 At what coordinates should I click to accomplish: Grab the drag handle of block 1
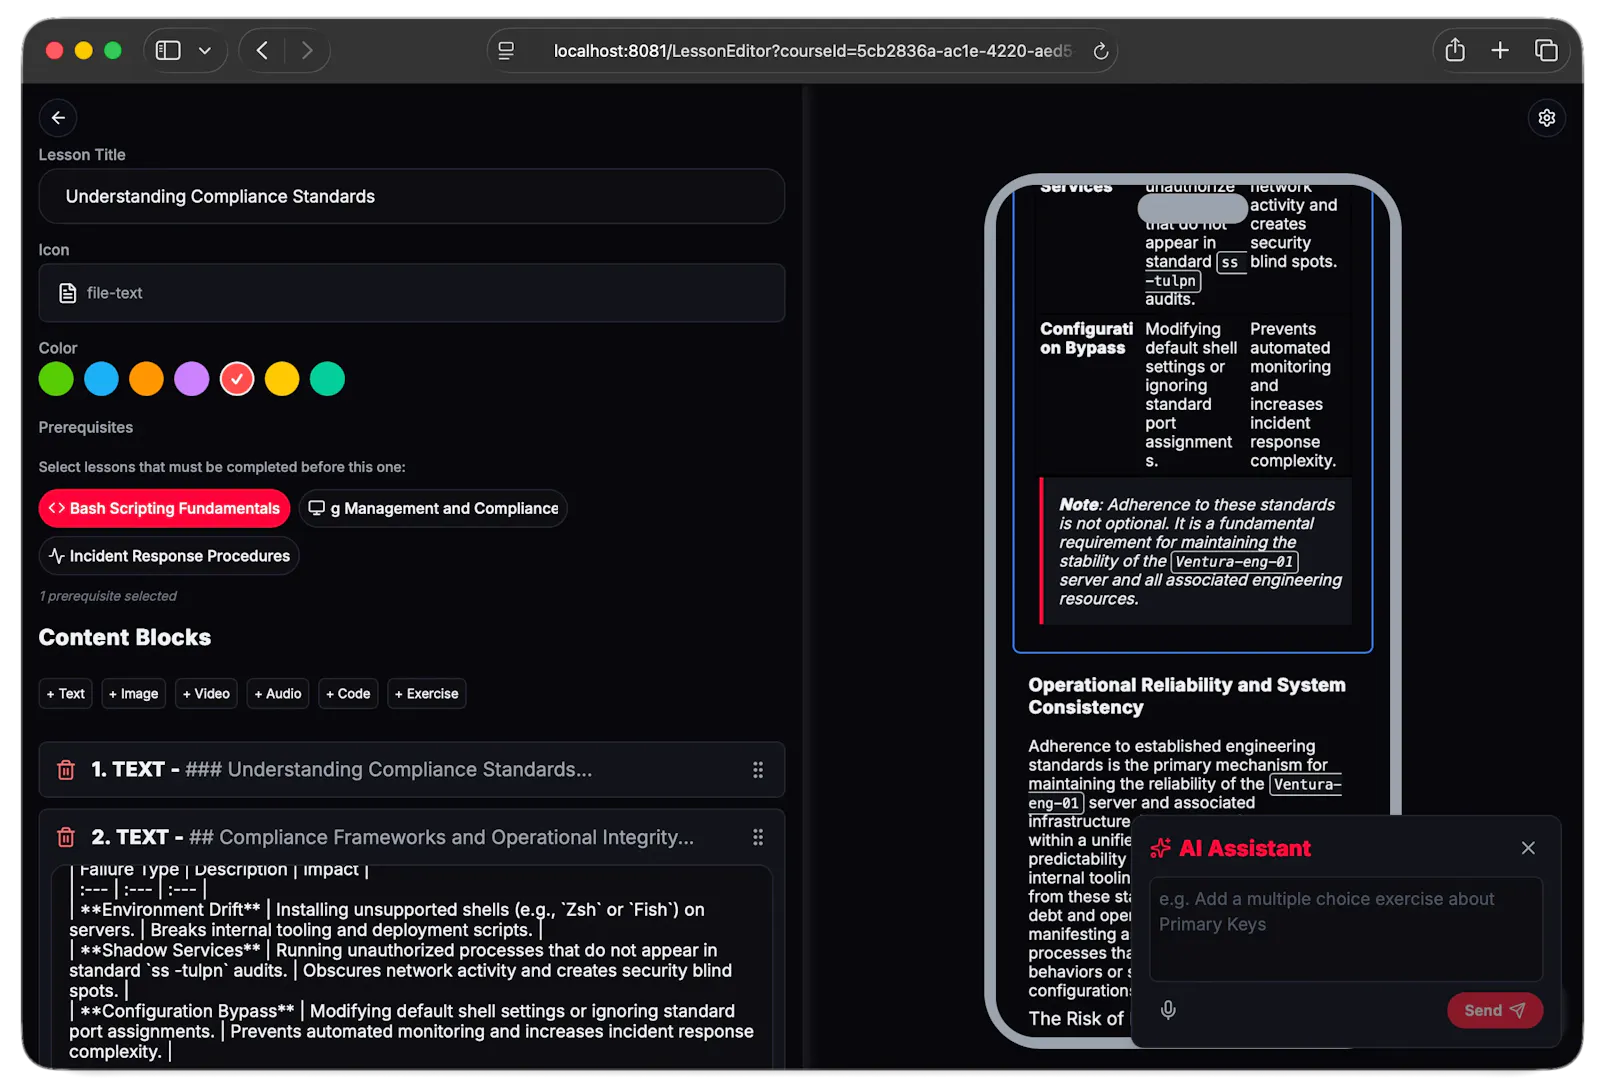point(758,770)
